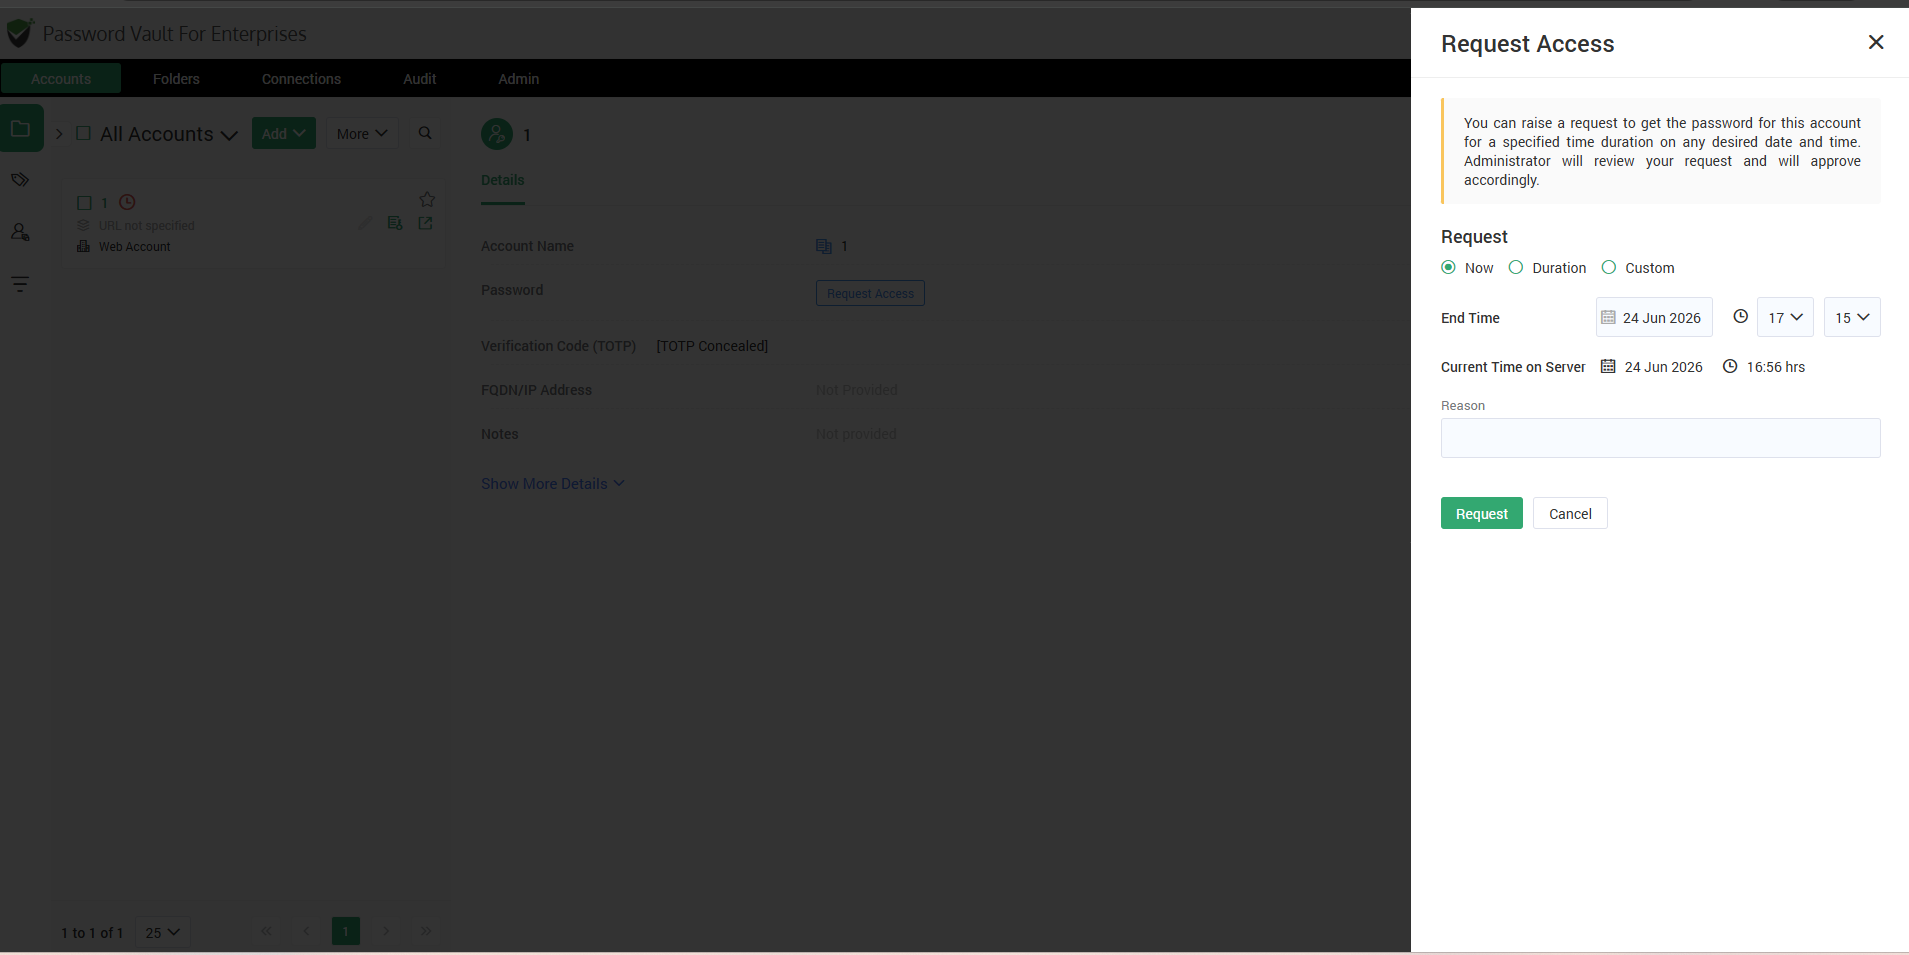Click the Reason text field
This screenshot has width=1909, height=955.
tap(1660, 438)
